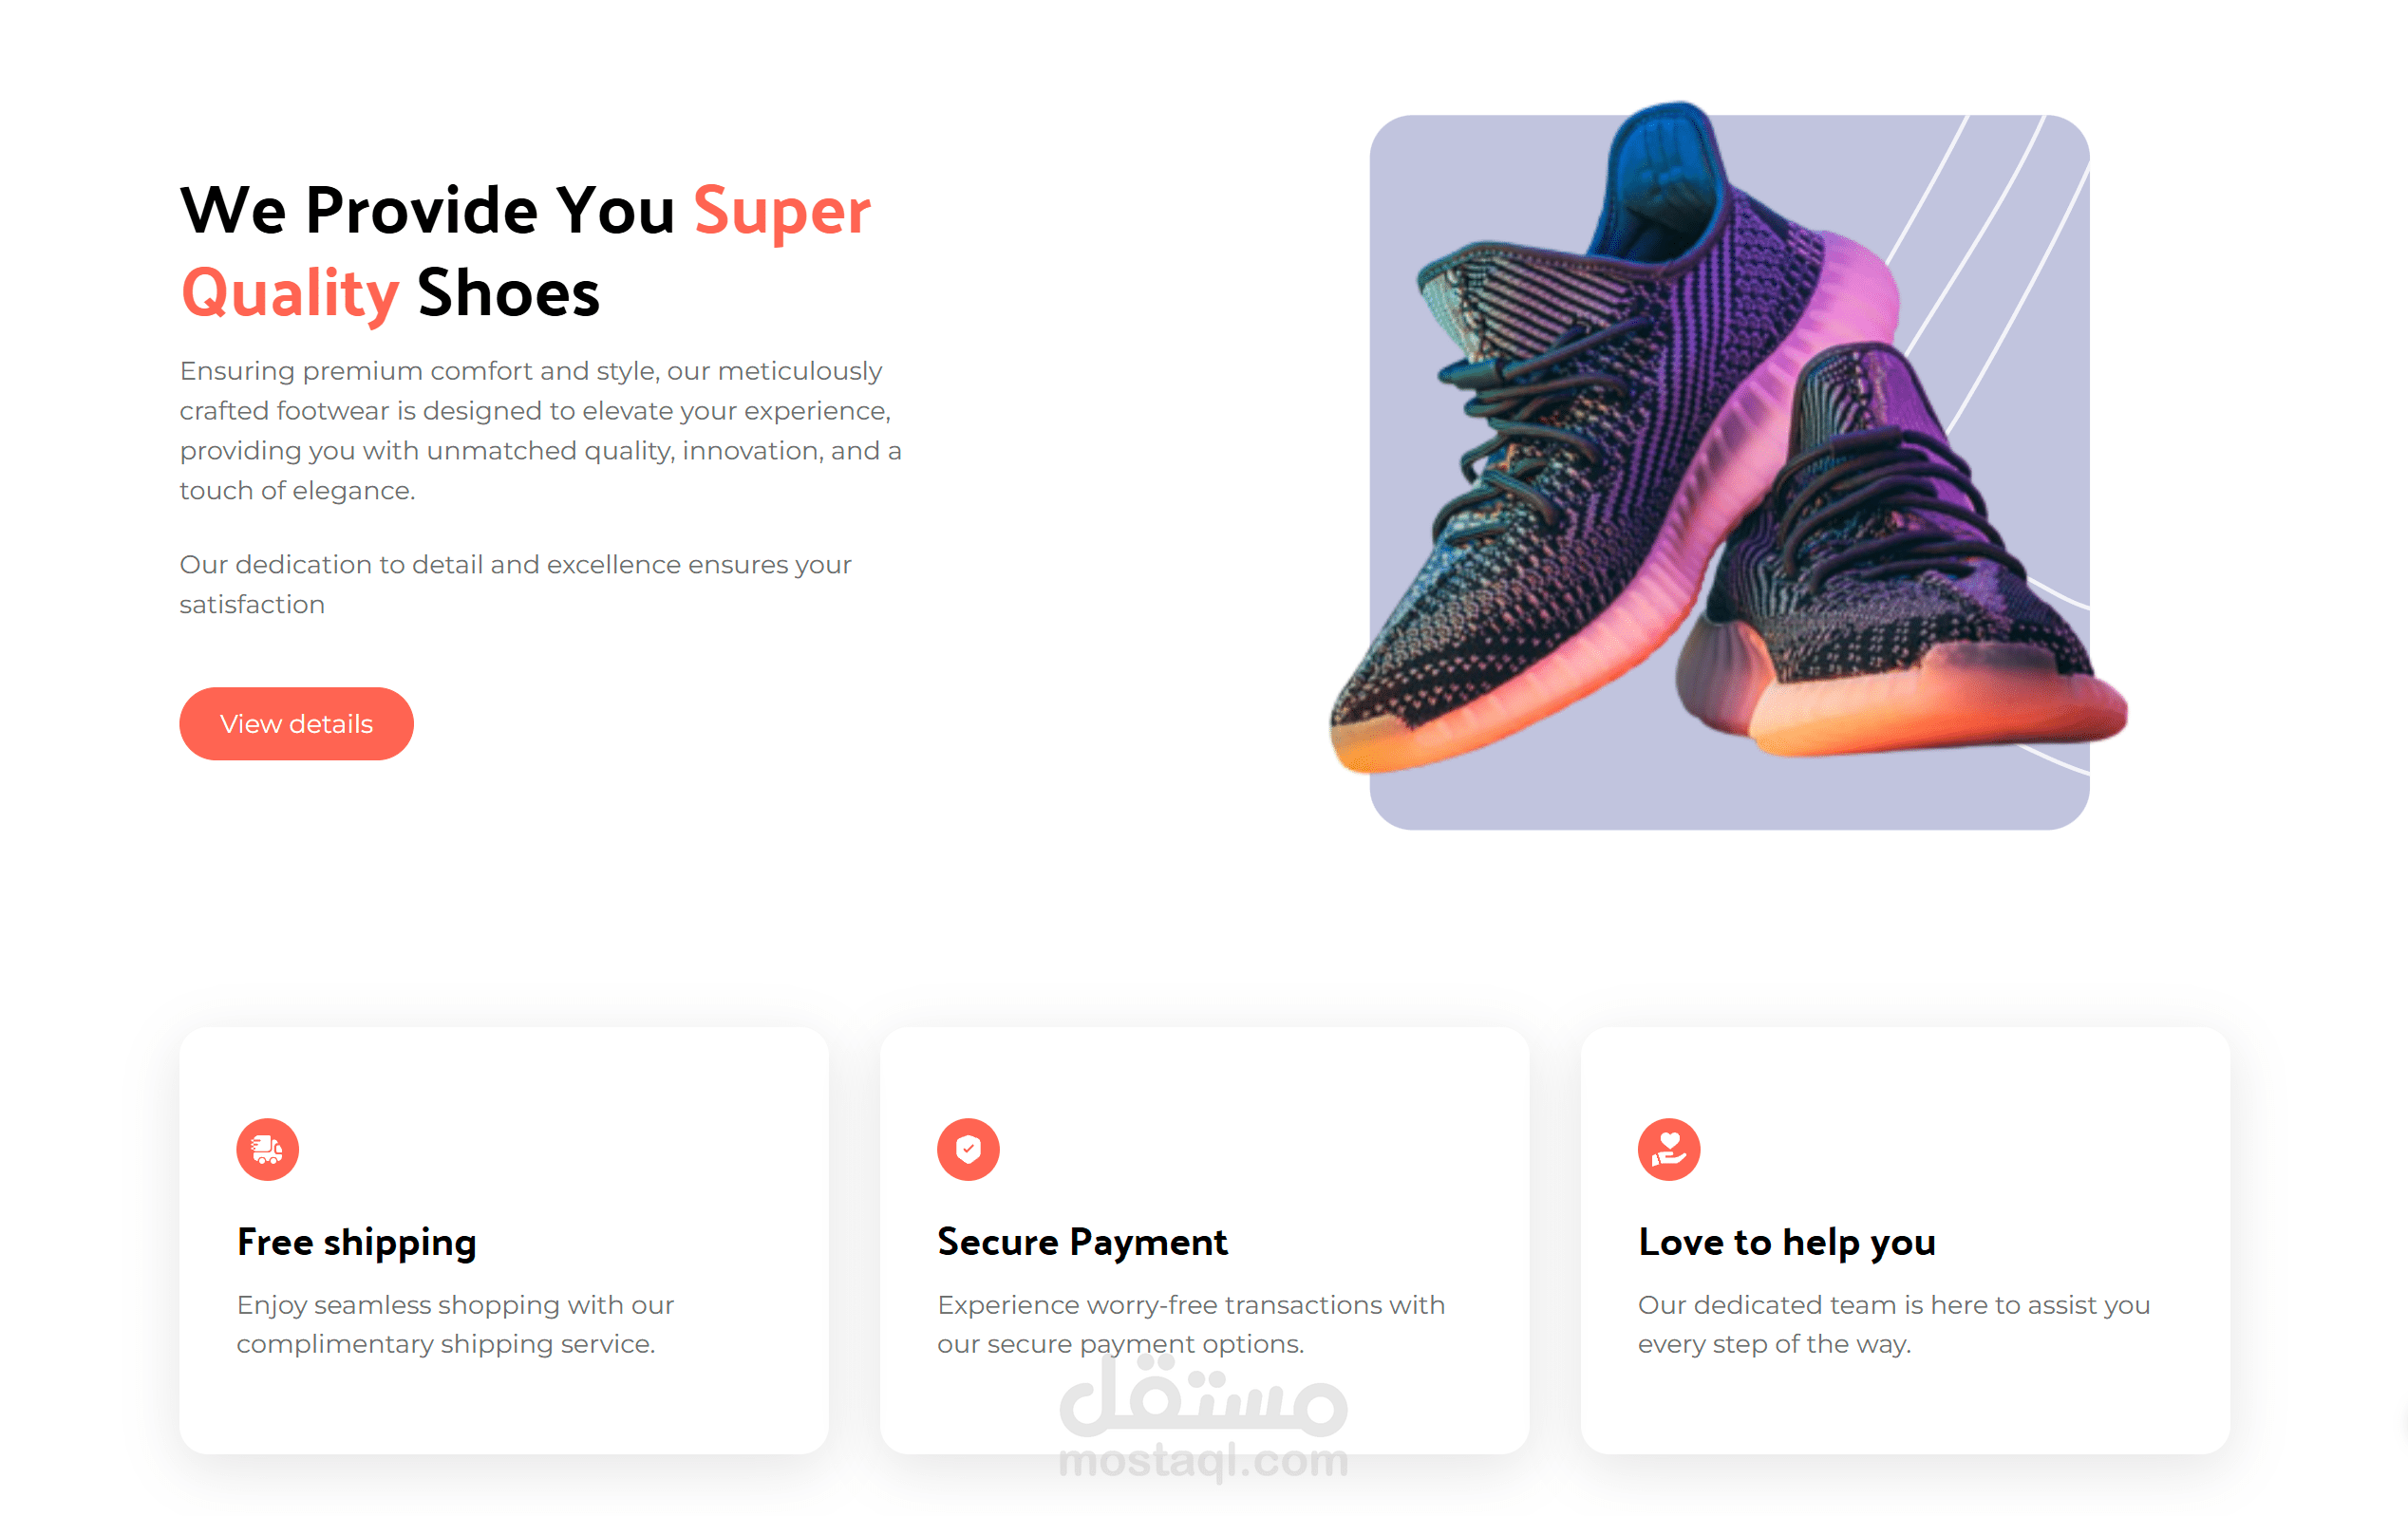The height and width of the screenshot is (1516, 2408).
Task: Select the secure payment shield icon
Action: click(968, 1149)
